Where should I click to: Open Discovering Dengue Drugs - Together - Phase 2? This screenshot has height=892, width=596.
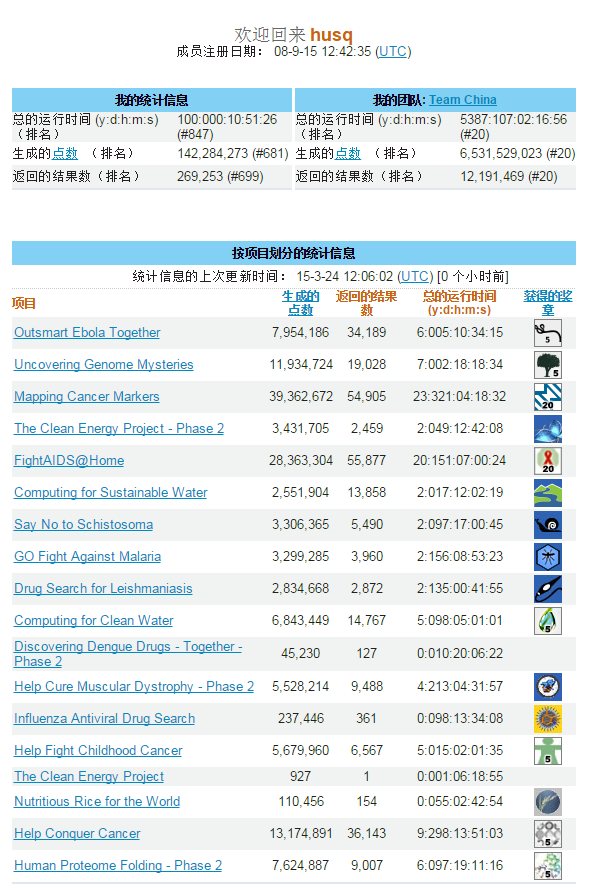coord(128,654)
